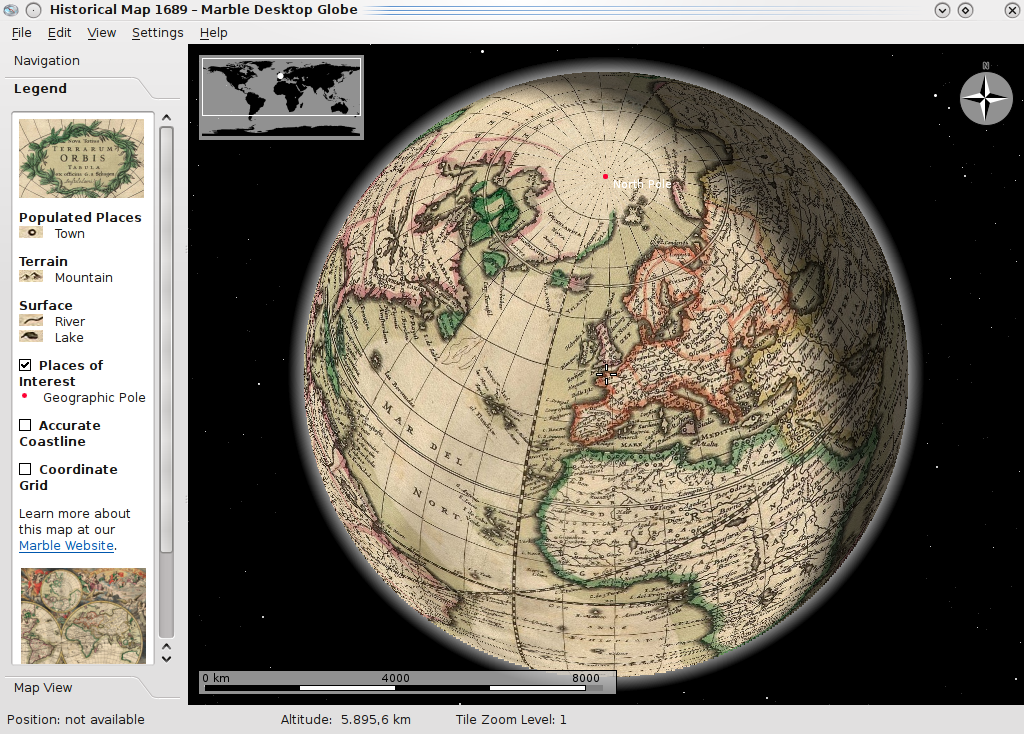Click the distance scale bar
Image resolution: width=1024 pixels, height=734 pixels.
[x=407, y=682]
